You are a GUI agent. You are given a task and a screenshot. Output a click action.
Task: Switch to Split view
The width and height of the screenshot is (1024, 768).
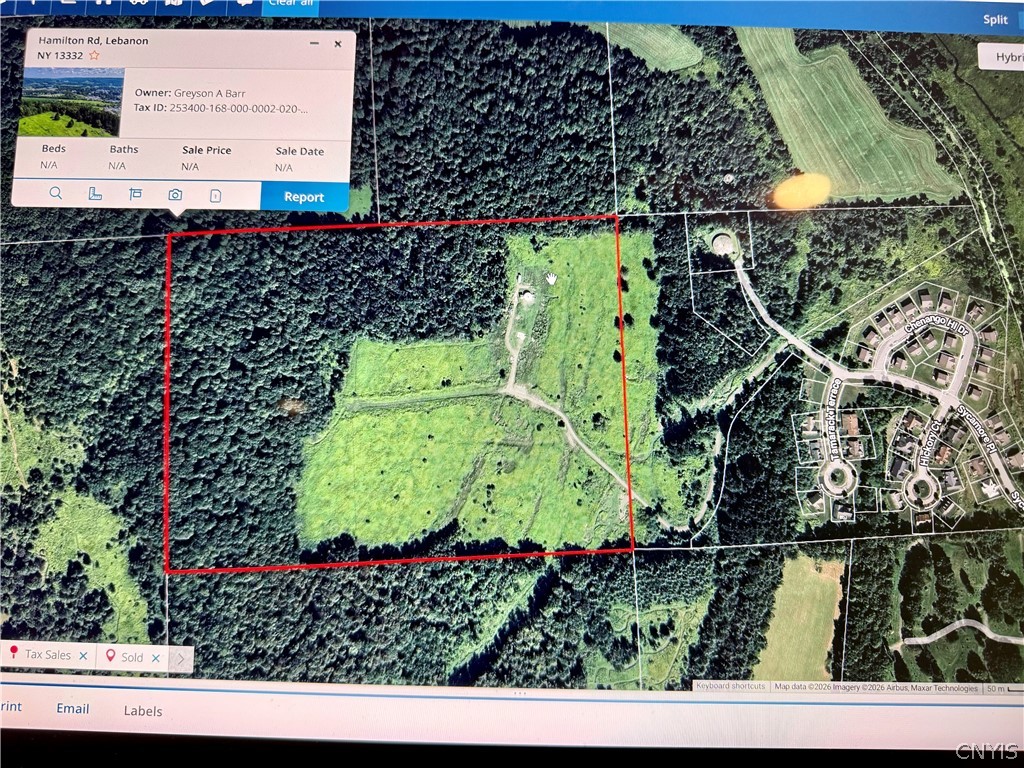click(995, 20)
